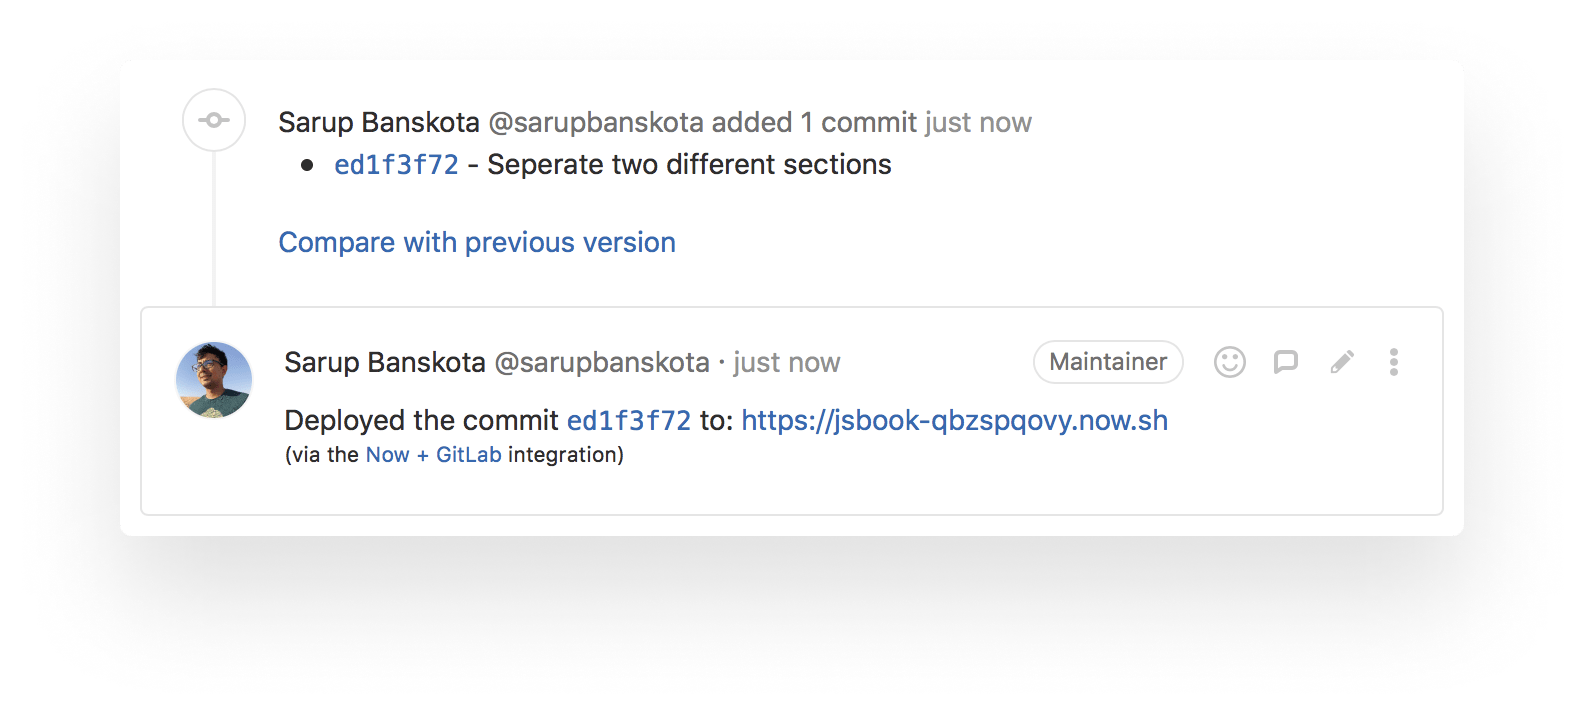Click Compare with previous version
Screen dimensions: 1584x716
click(x=477, y=242)
